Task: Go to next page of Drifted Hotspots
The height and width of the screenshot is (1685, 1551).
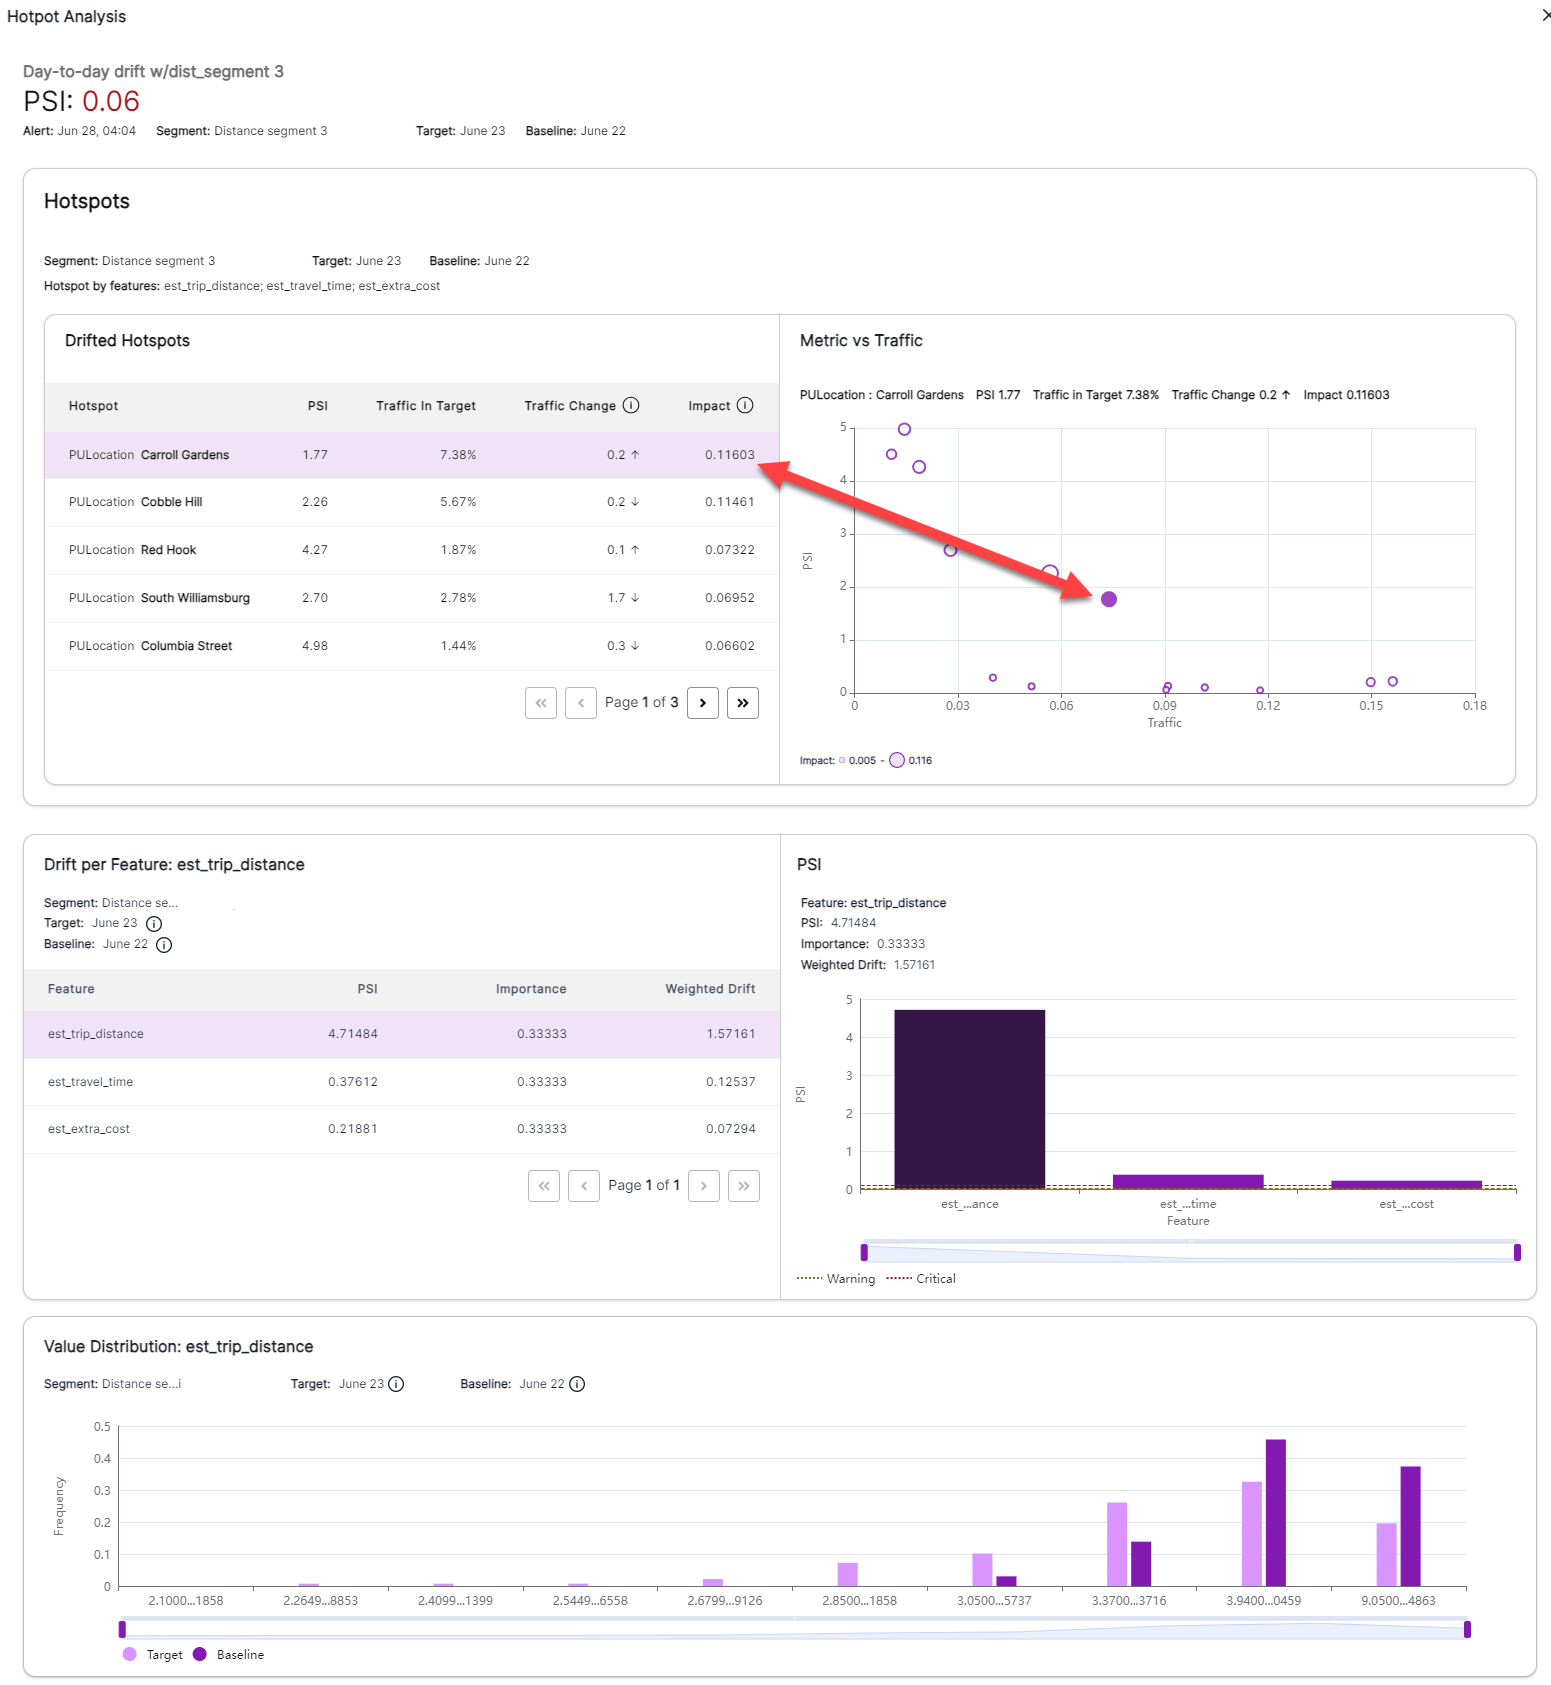Action: (x=703, y=703)
